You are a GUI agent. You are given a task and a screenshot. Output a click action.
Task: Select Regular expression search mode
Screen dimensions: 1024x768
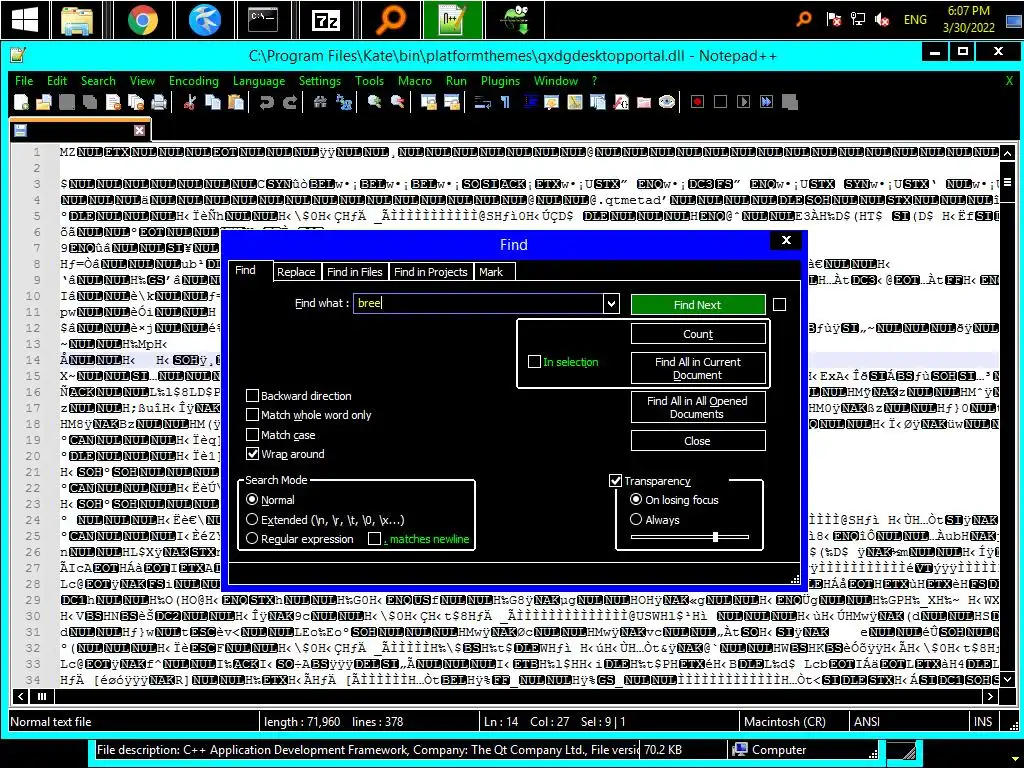[252, 539]
